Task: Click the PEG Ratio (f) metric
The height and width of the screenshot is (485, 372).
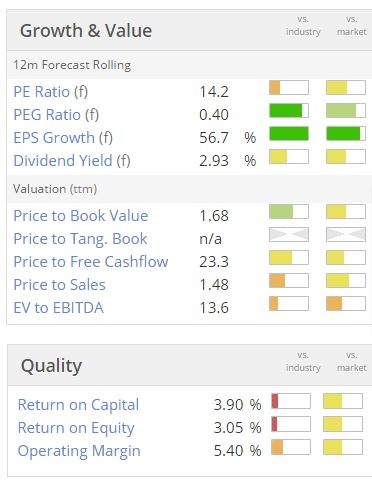Action: pyautogui.click(x=56, y=115)
